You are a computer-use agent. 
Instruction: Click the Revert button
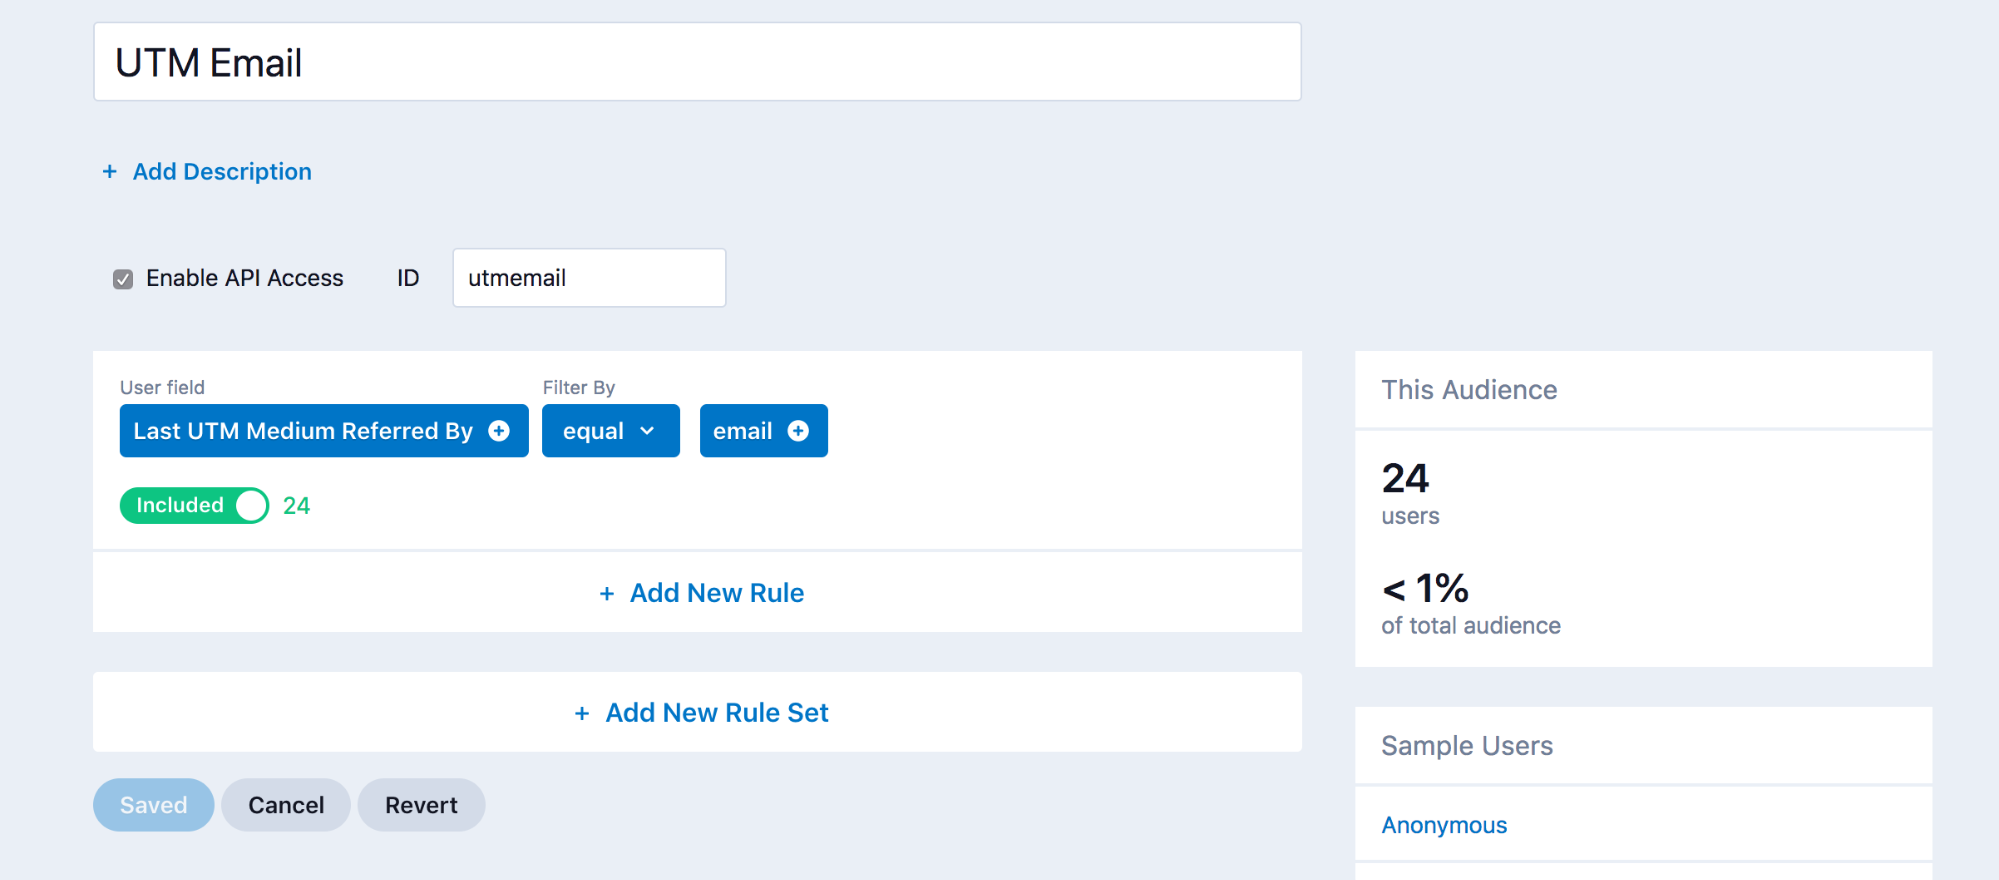point(421,805)
